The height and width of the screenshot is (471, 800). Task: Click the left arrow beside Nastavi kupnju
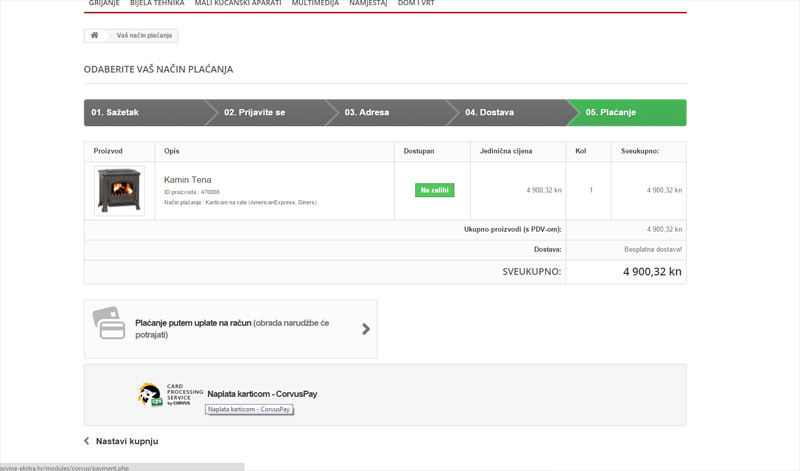pyautogui.click(x=87, y=441)
